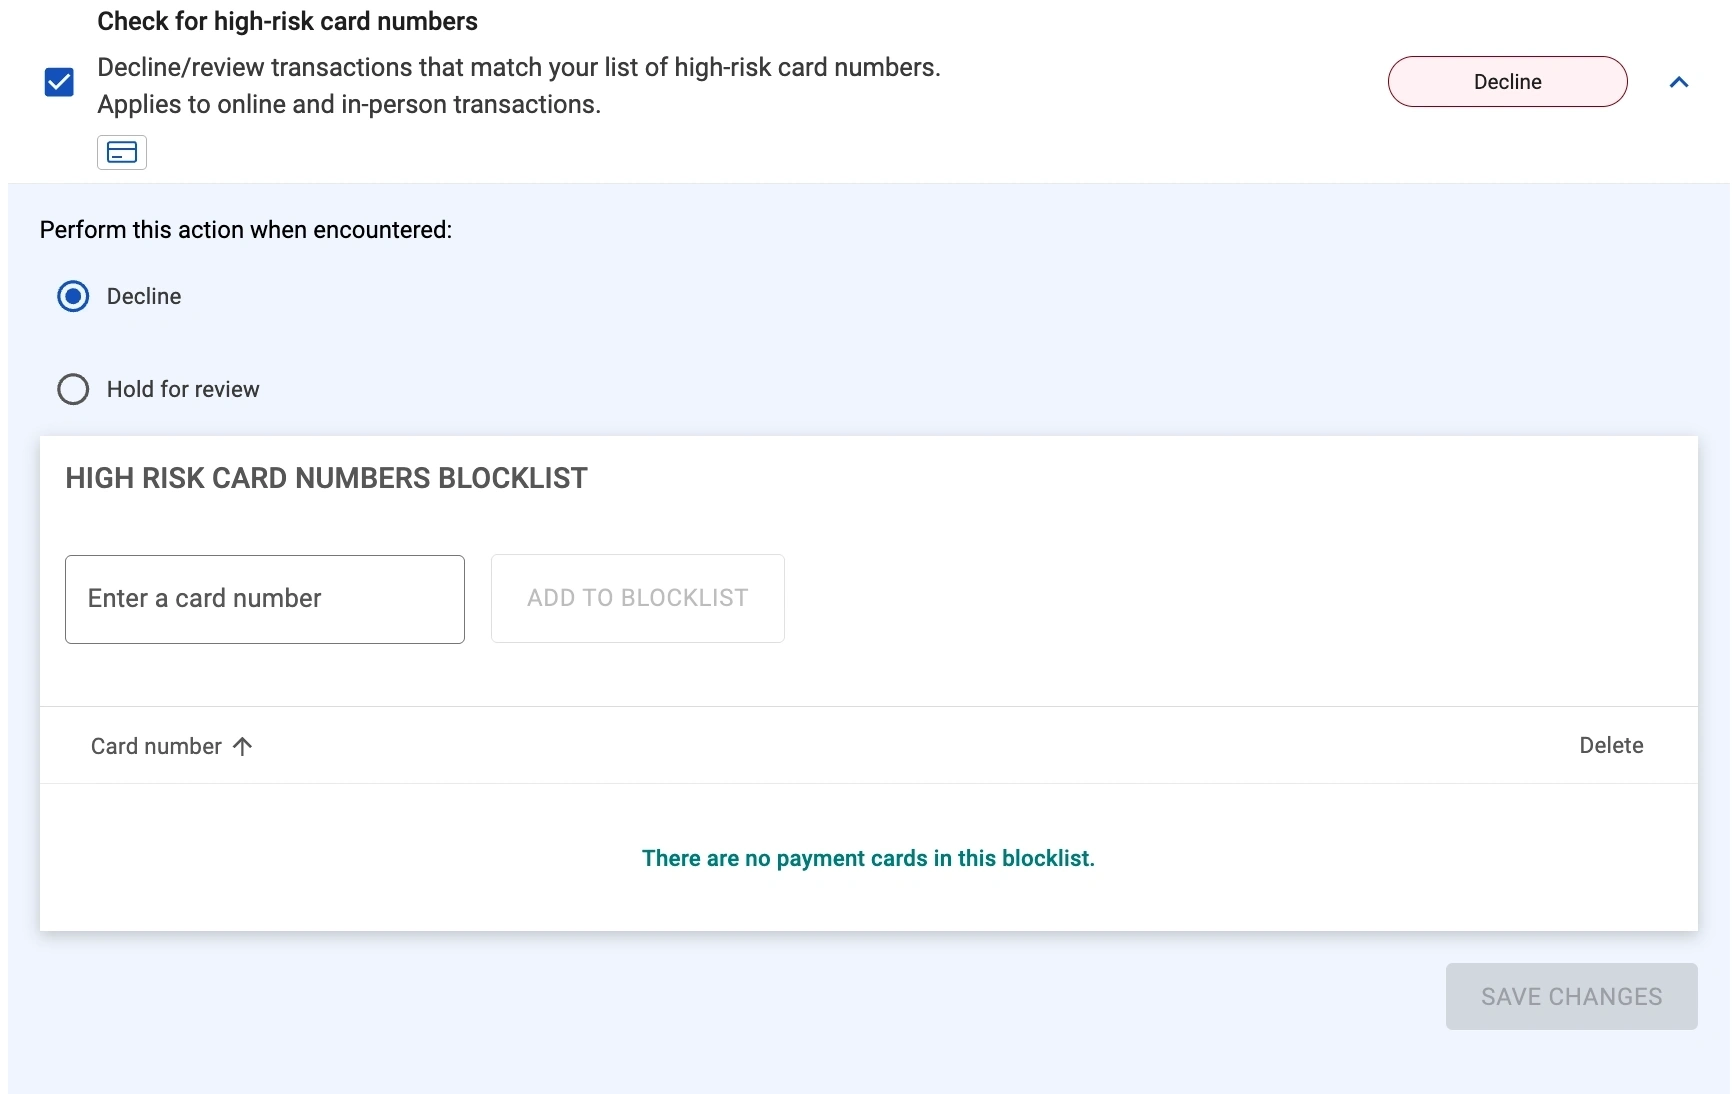Image resolution: width=1732 pixels, height=1094 pixels.
Task: Click the Check for high-risk card numbers title
Action: coord(287,21)
